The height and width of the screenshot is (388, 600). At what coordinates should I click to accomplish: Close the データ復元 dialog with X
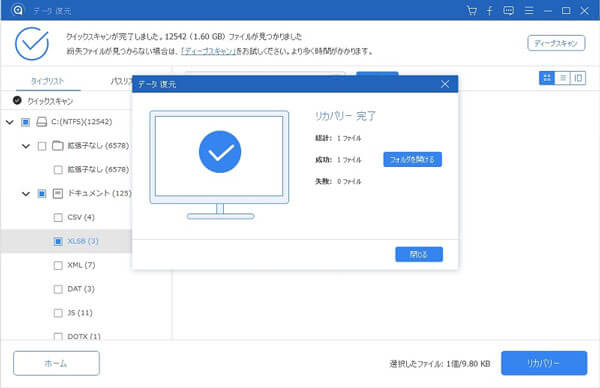pos(445,84)
